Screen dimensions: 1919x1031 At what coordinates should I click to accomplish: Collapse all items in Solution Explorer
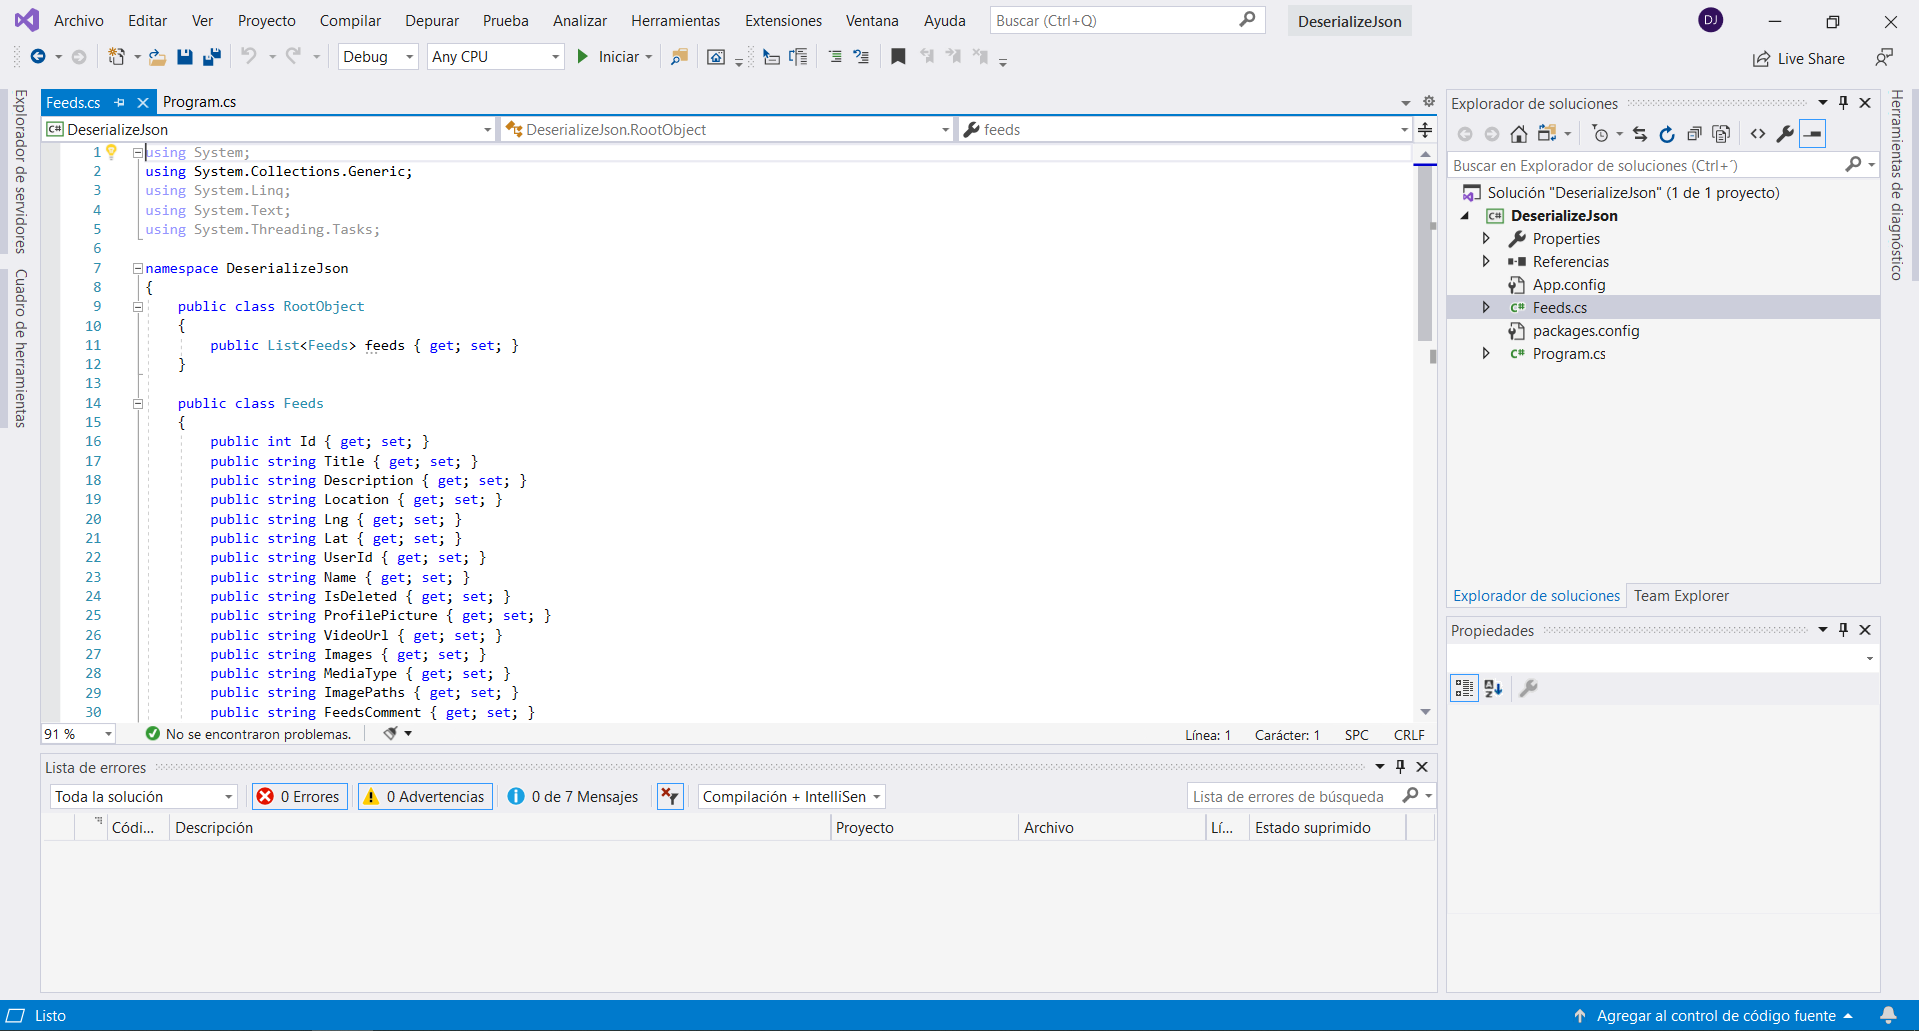(x=1694, y=134)
